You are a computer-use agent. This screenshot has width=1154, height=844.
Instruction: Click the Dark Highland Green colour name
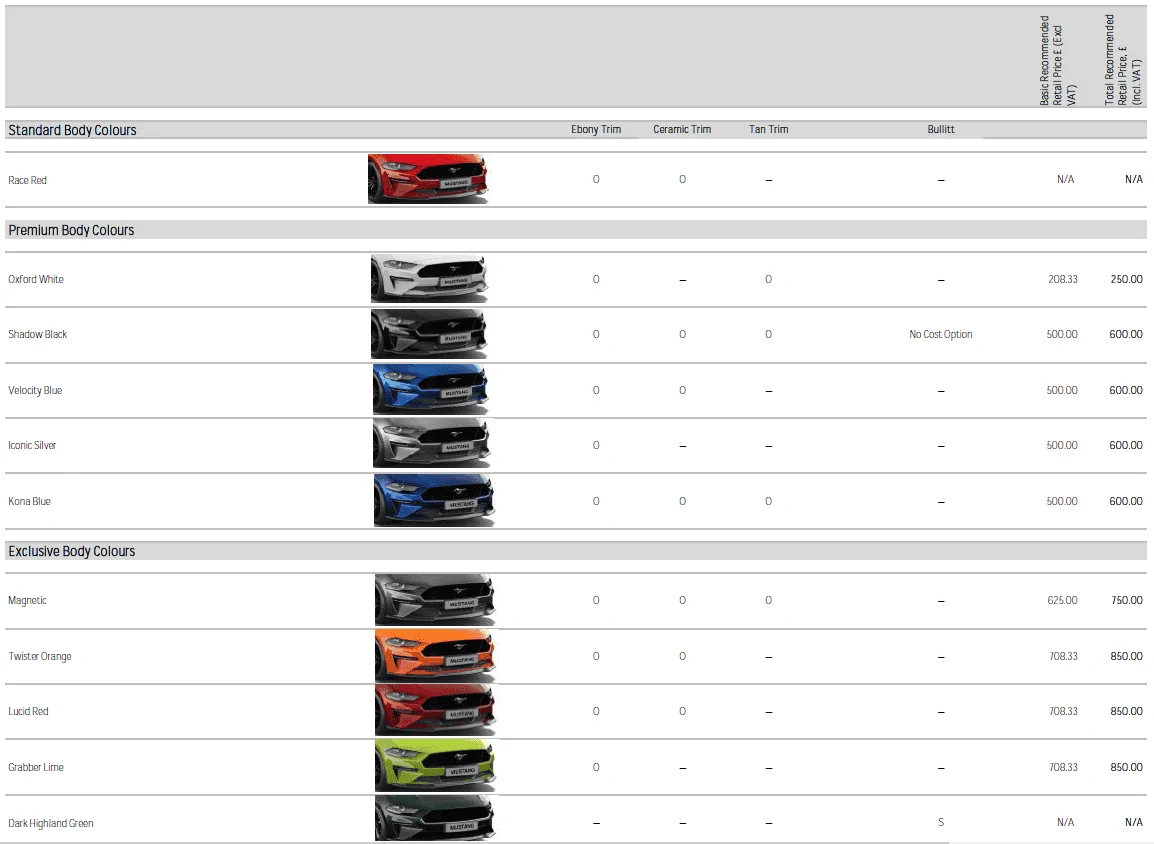pos(51,823)
